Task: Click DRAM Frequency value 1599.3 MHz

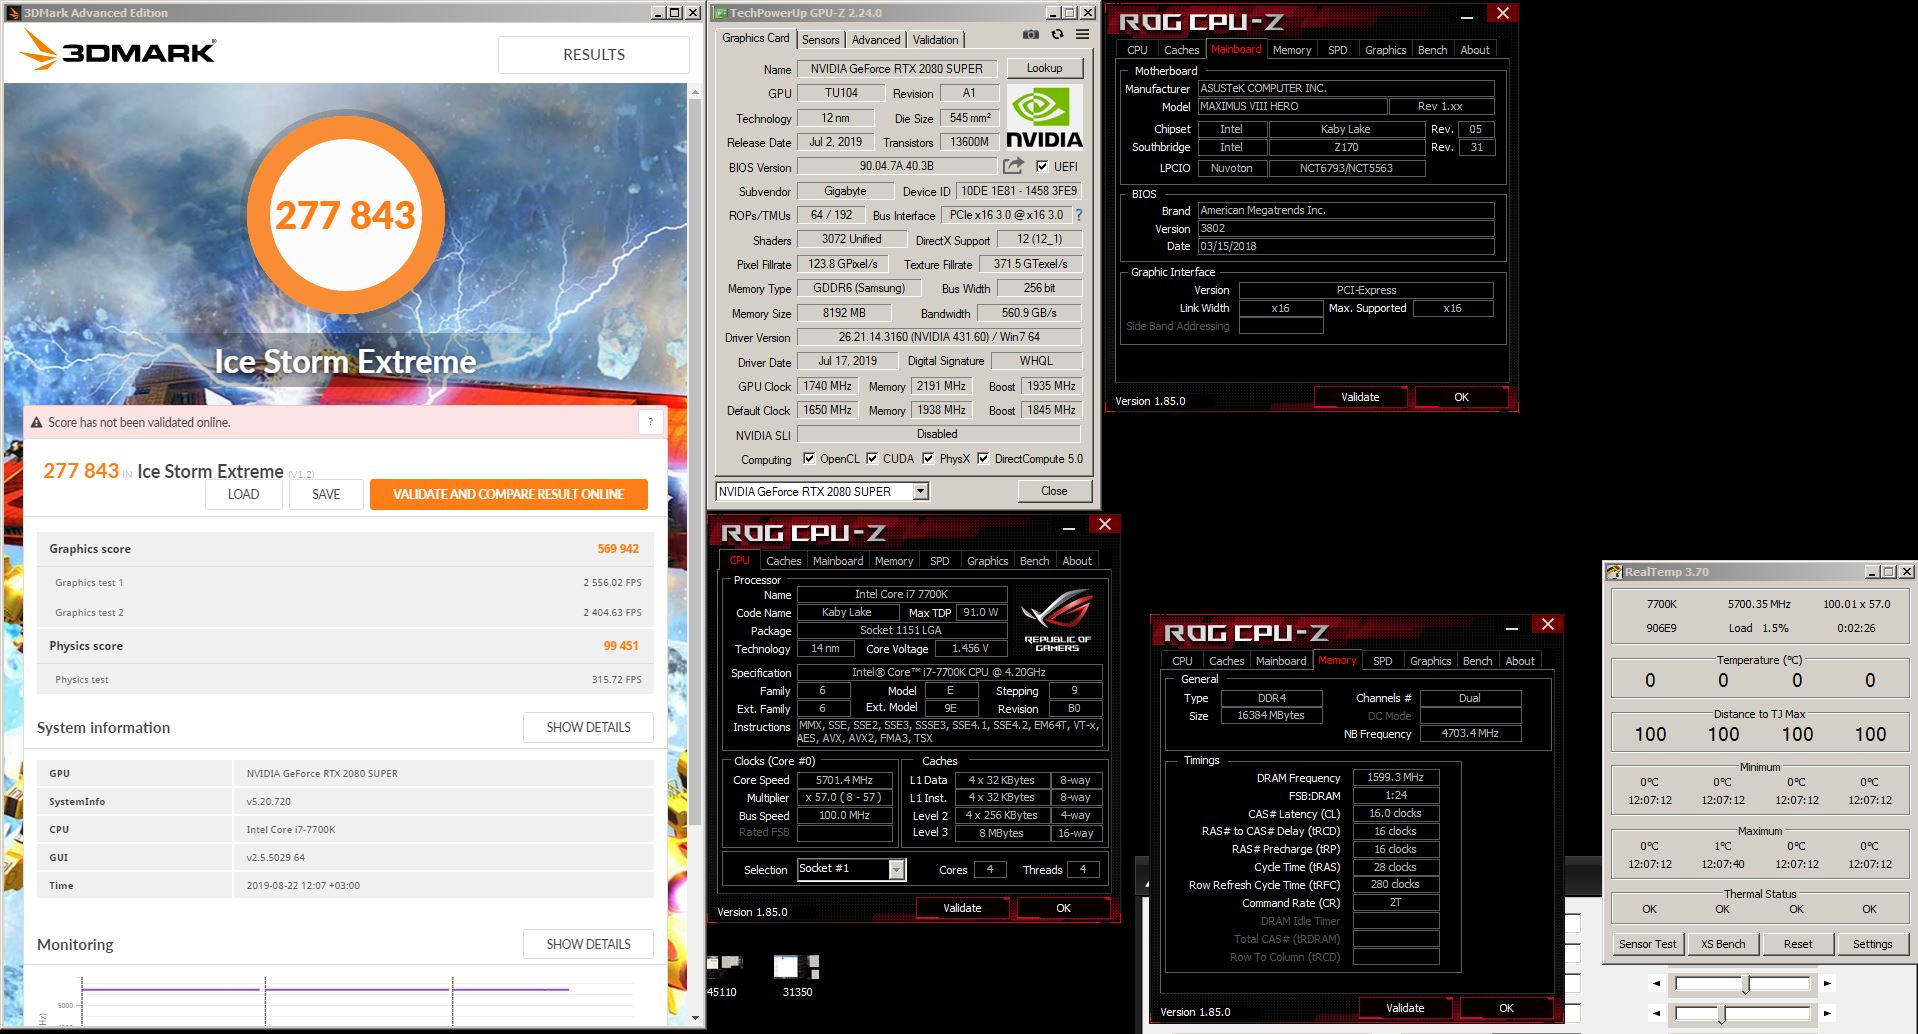Action: click(x=1395, y=777)
